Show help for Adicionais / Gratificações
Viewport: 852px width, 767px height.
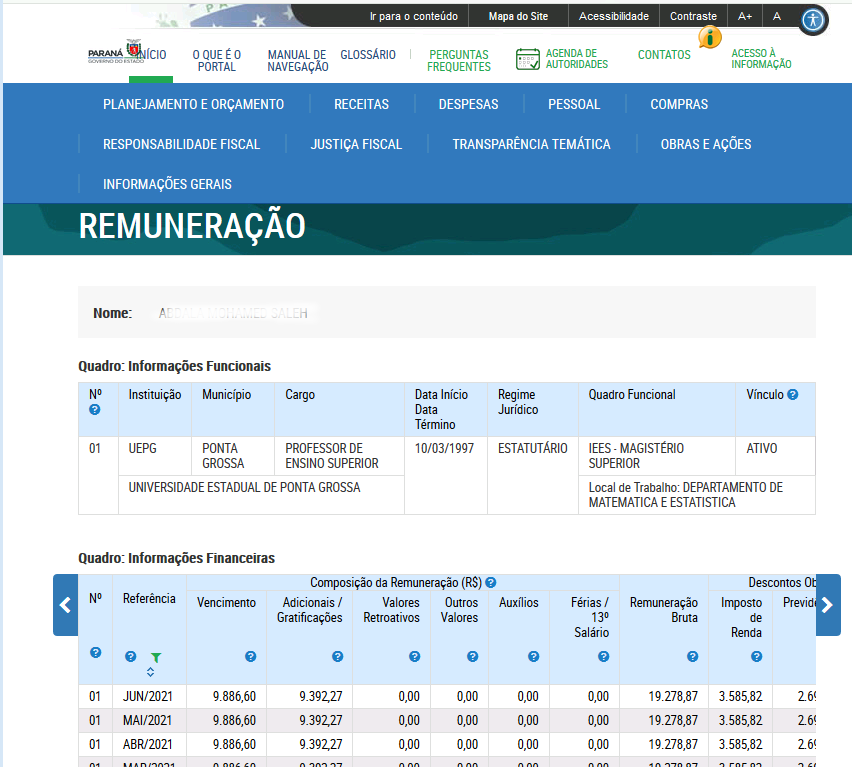(337, 656)
